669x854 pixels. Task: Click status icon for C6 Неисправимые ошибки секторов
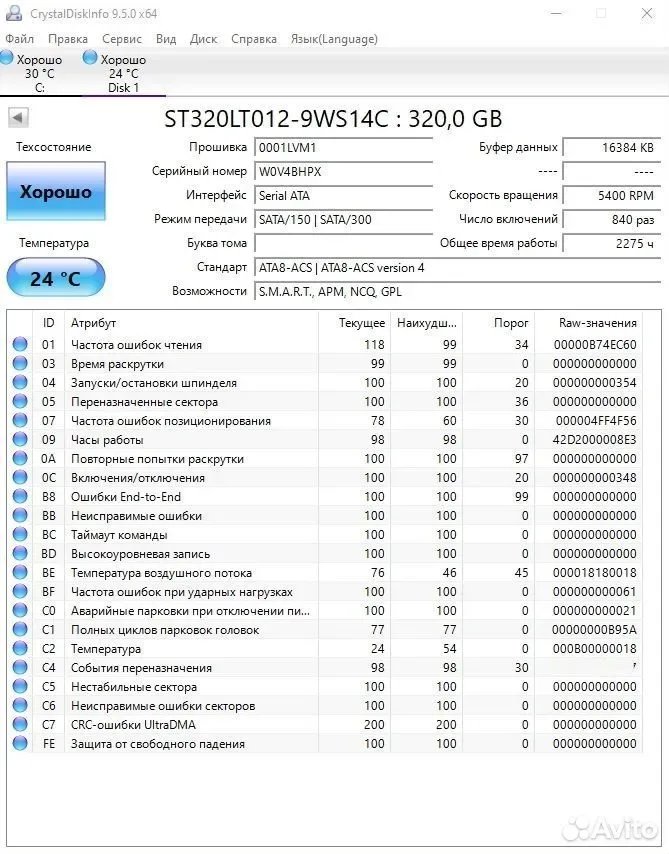(x=20, y=705)
